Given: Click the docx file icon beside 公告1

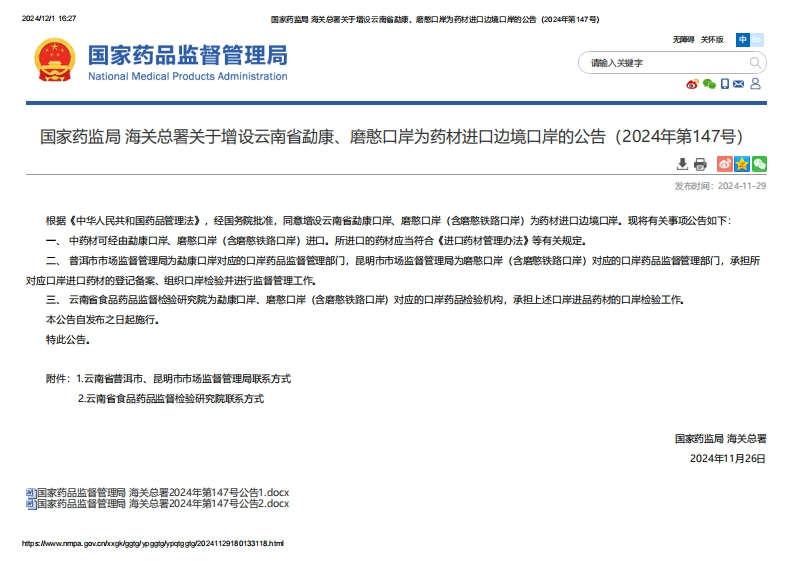Looking at the screenshot, I should click(x=30, y=493).
